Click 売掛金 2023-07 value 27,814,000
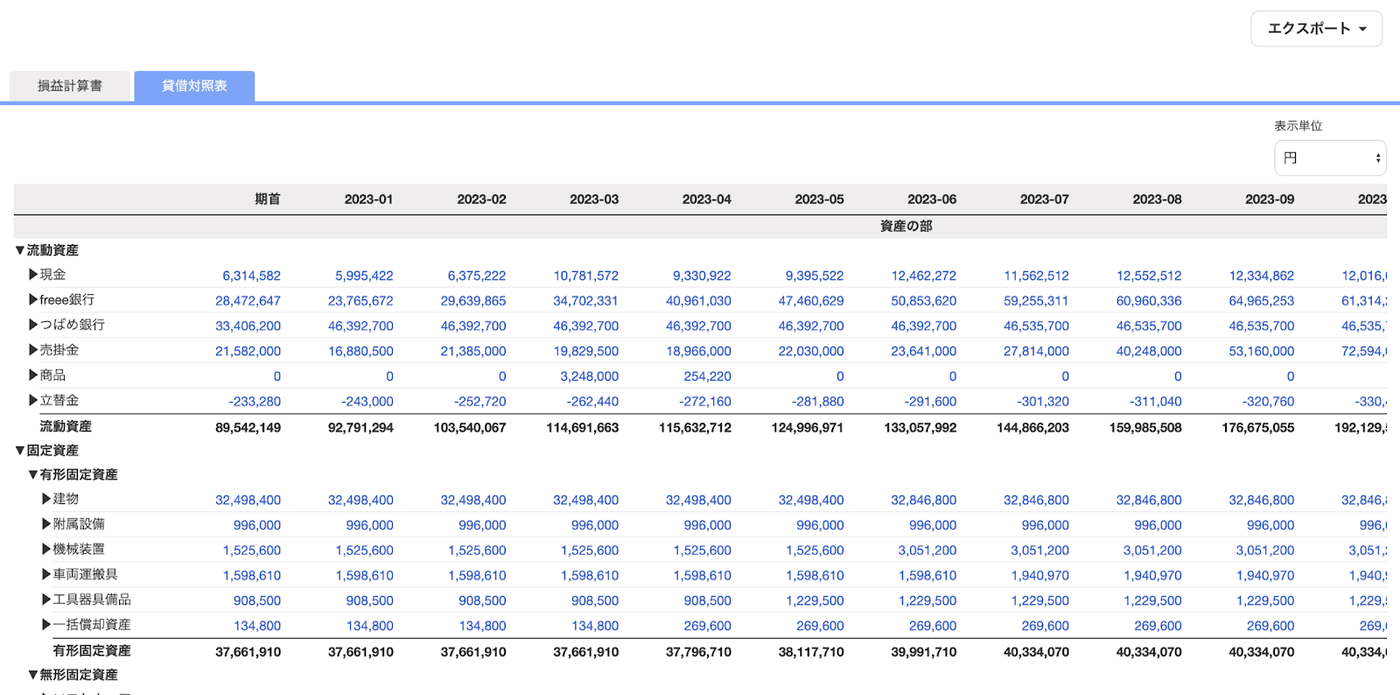 pos(1036,351)
